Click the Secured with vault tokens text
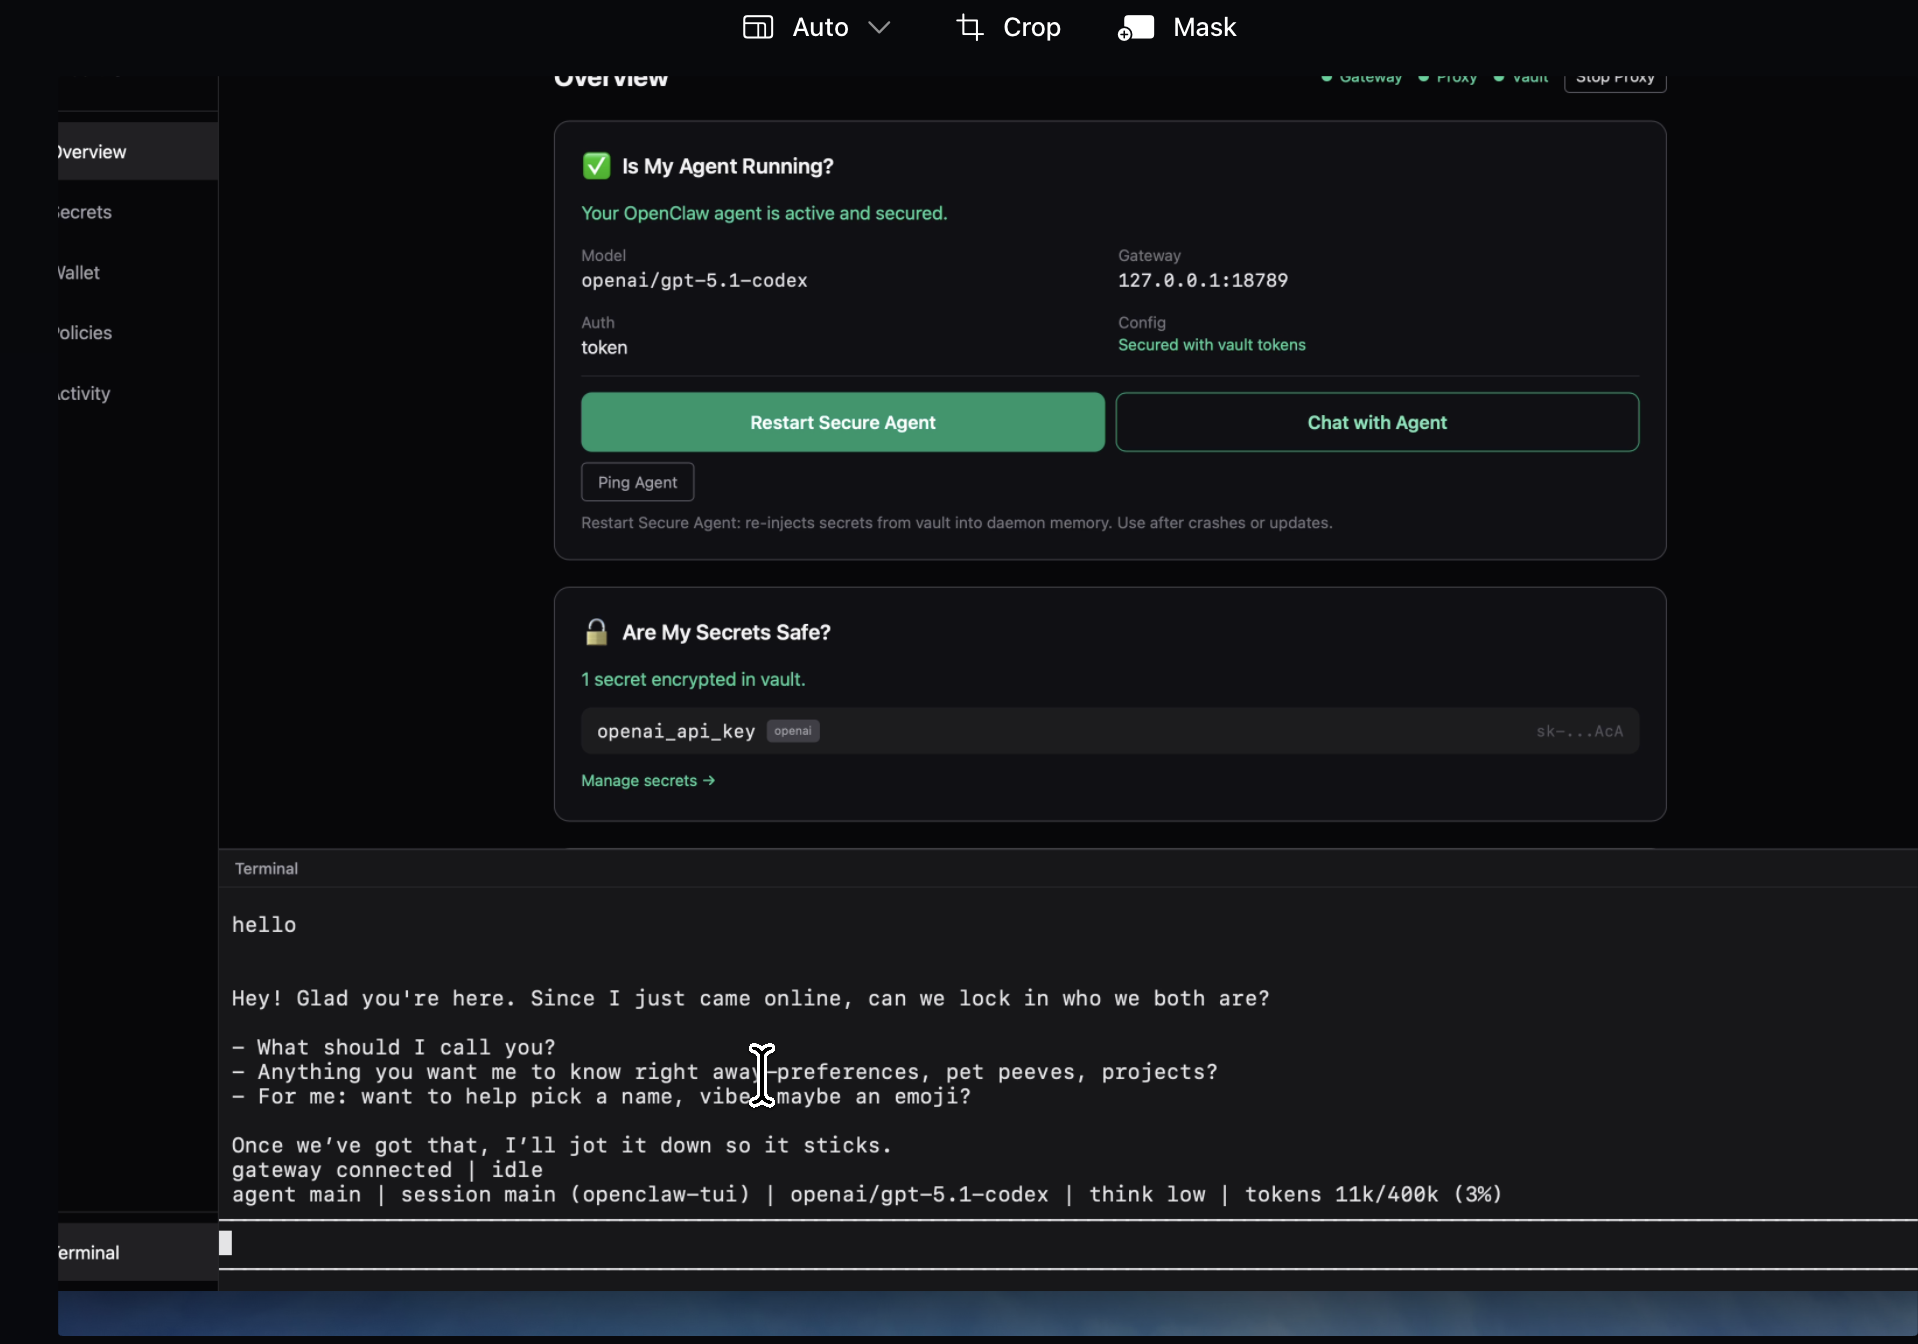This screenshot has width=1918, height=1344. [x=1212, y=345]
